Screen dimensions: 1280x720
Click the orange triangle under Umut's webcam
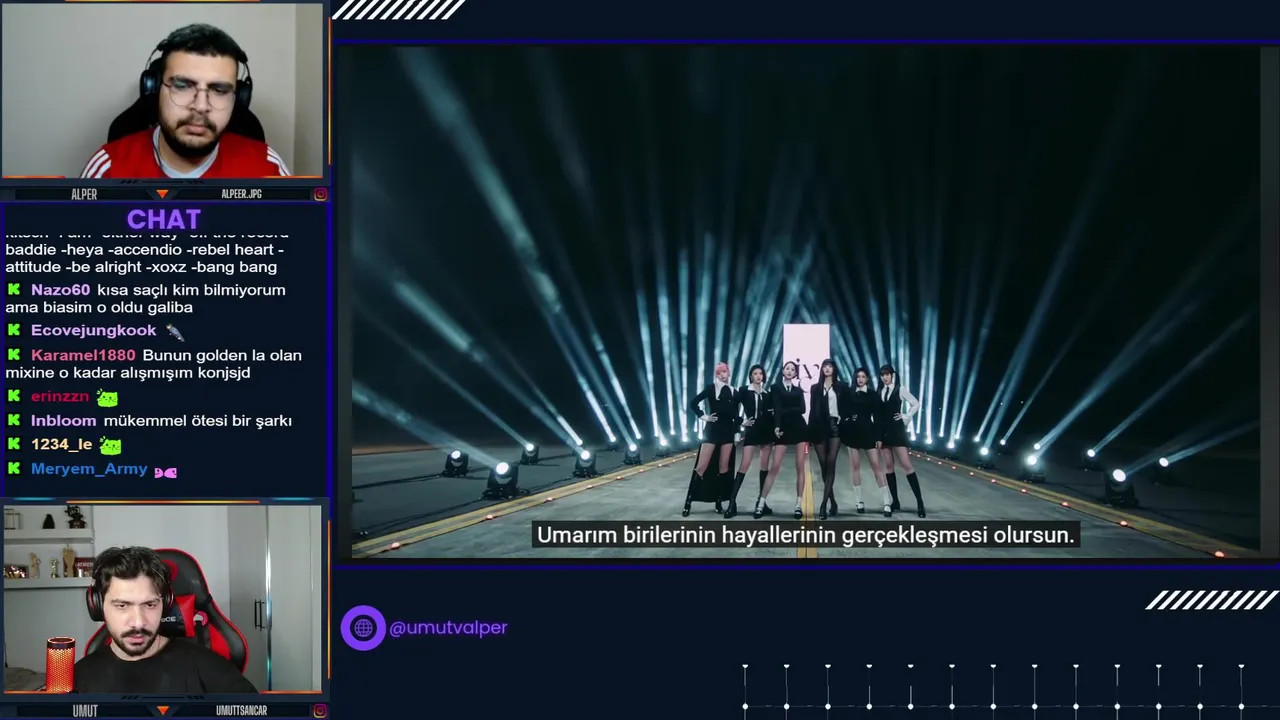[162, 711]
